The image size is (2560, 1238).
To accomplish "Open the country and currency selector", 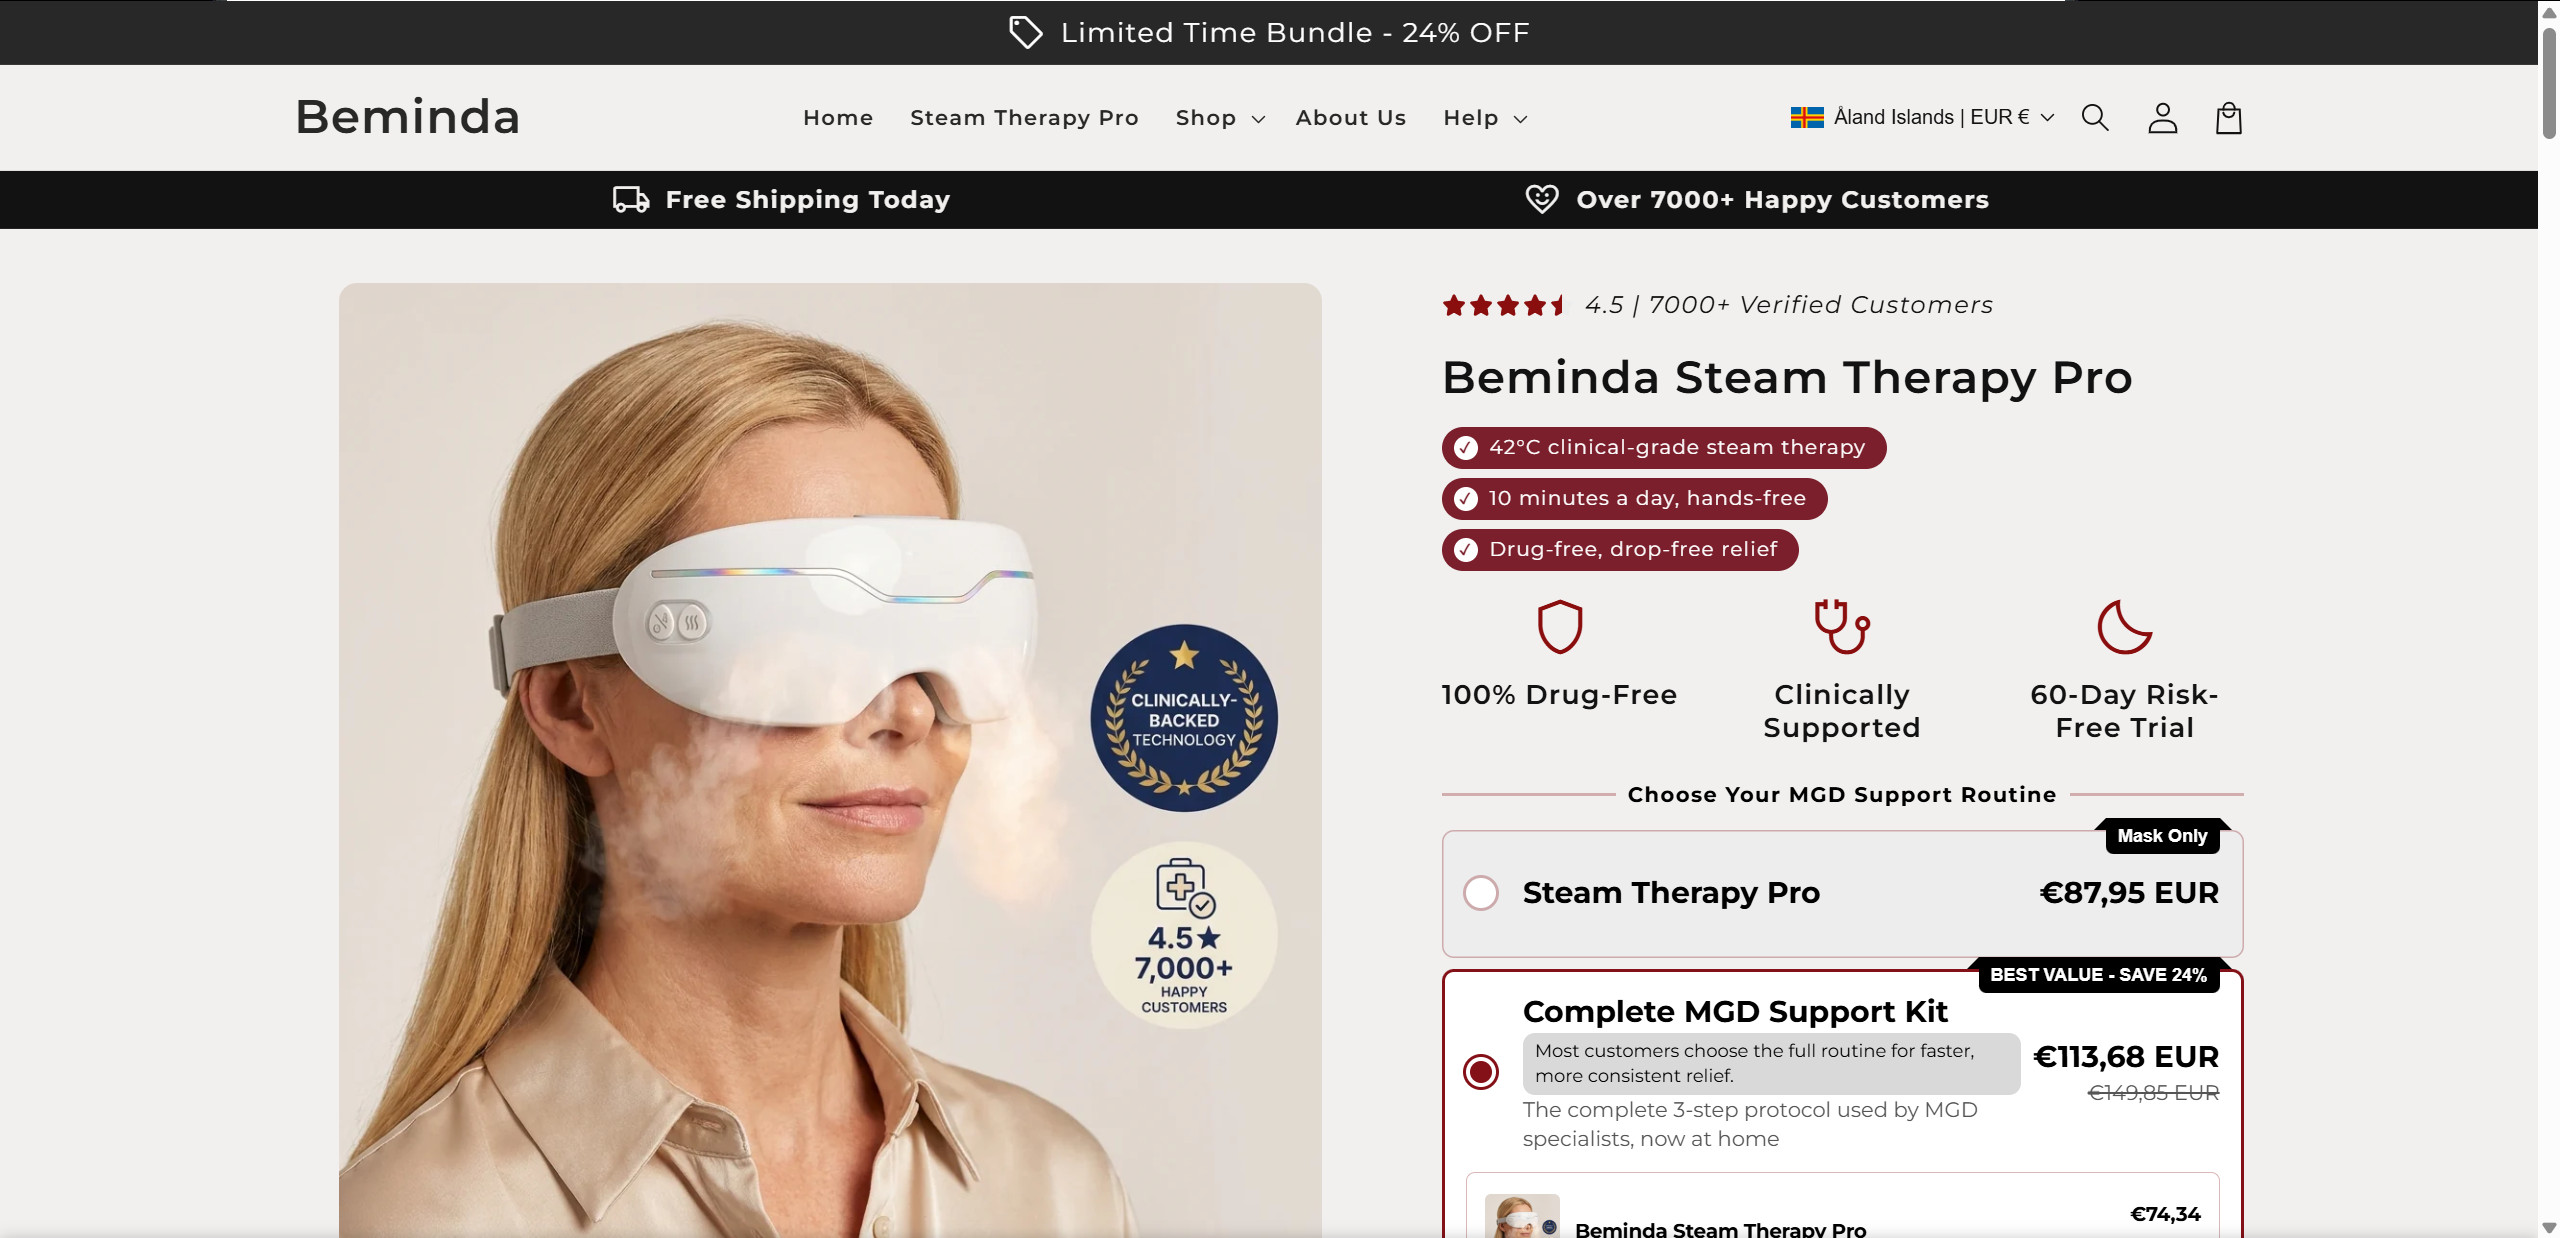I will pyautogui.click(x=1922, y=118).
